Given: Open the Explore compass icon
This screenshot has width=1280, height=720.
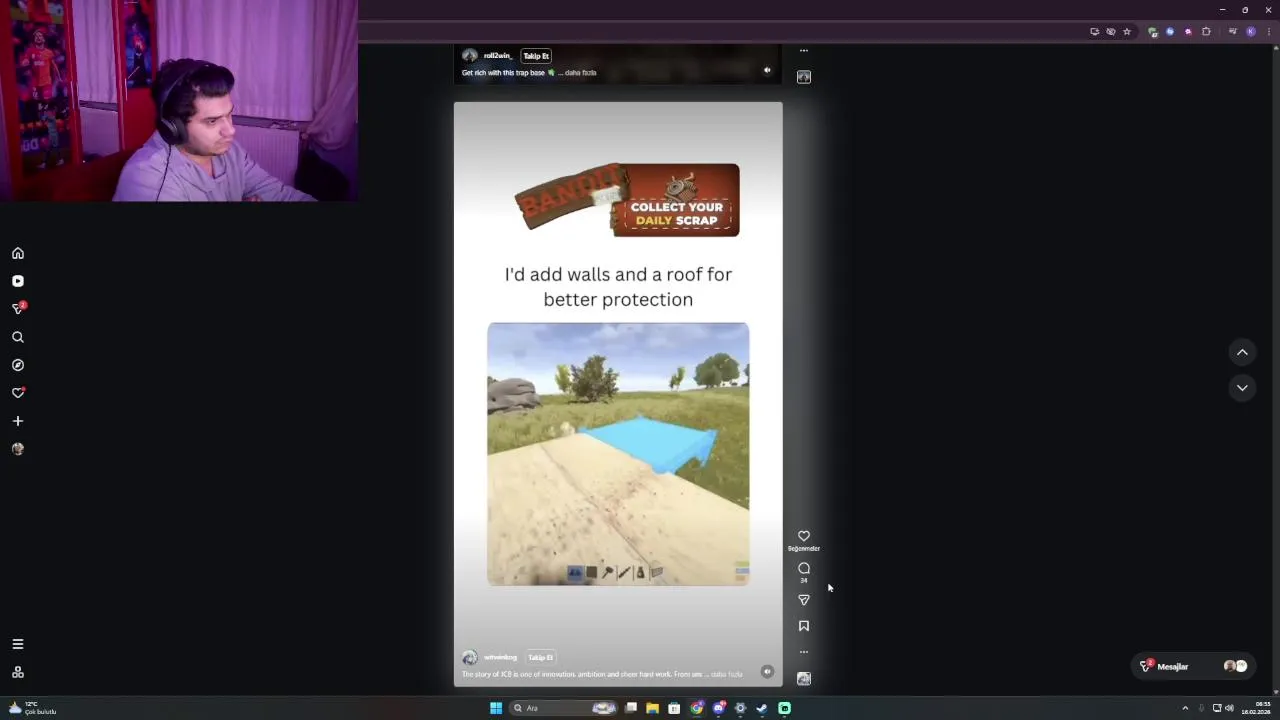Looking at the screenshot, I should (x=18, y=365).
